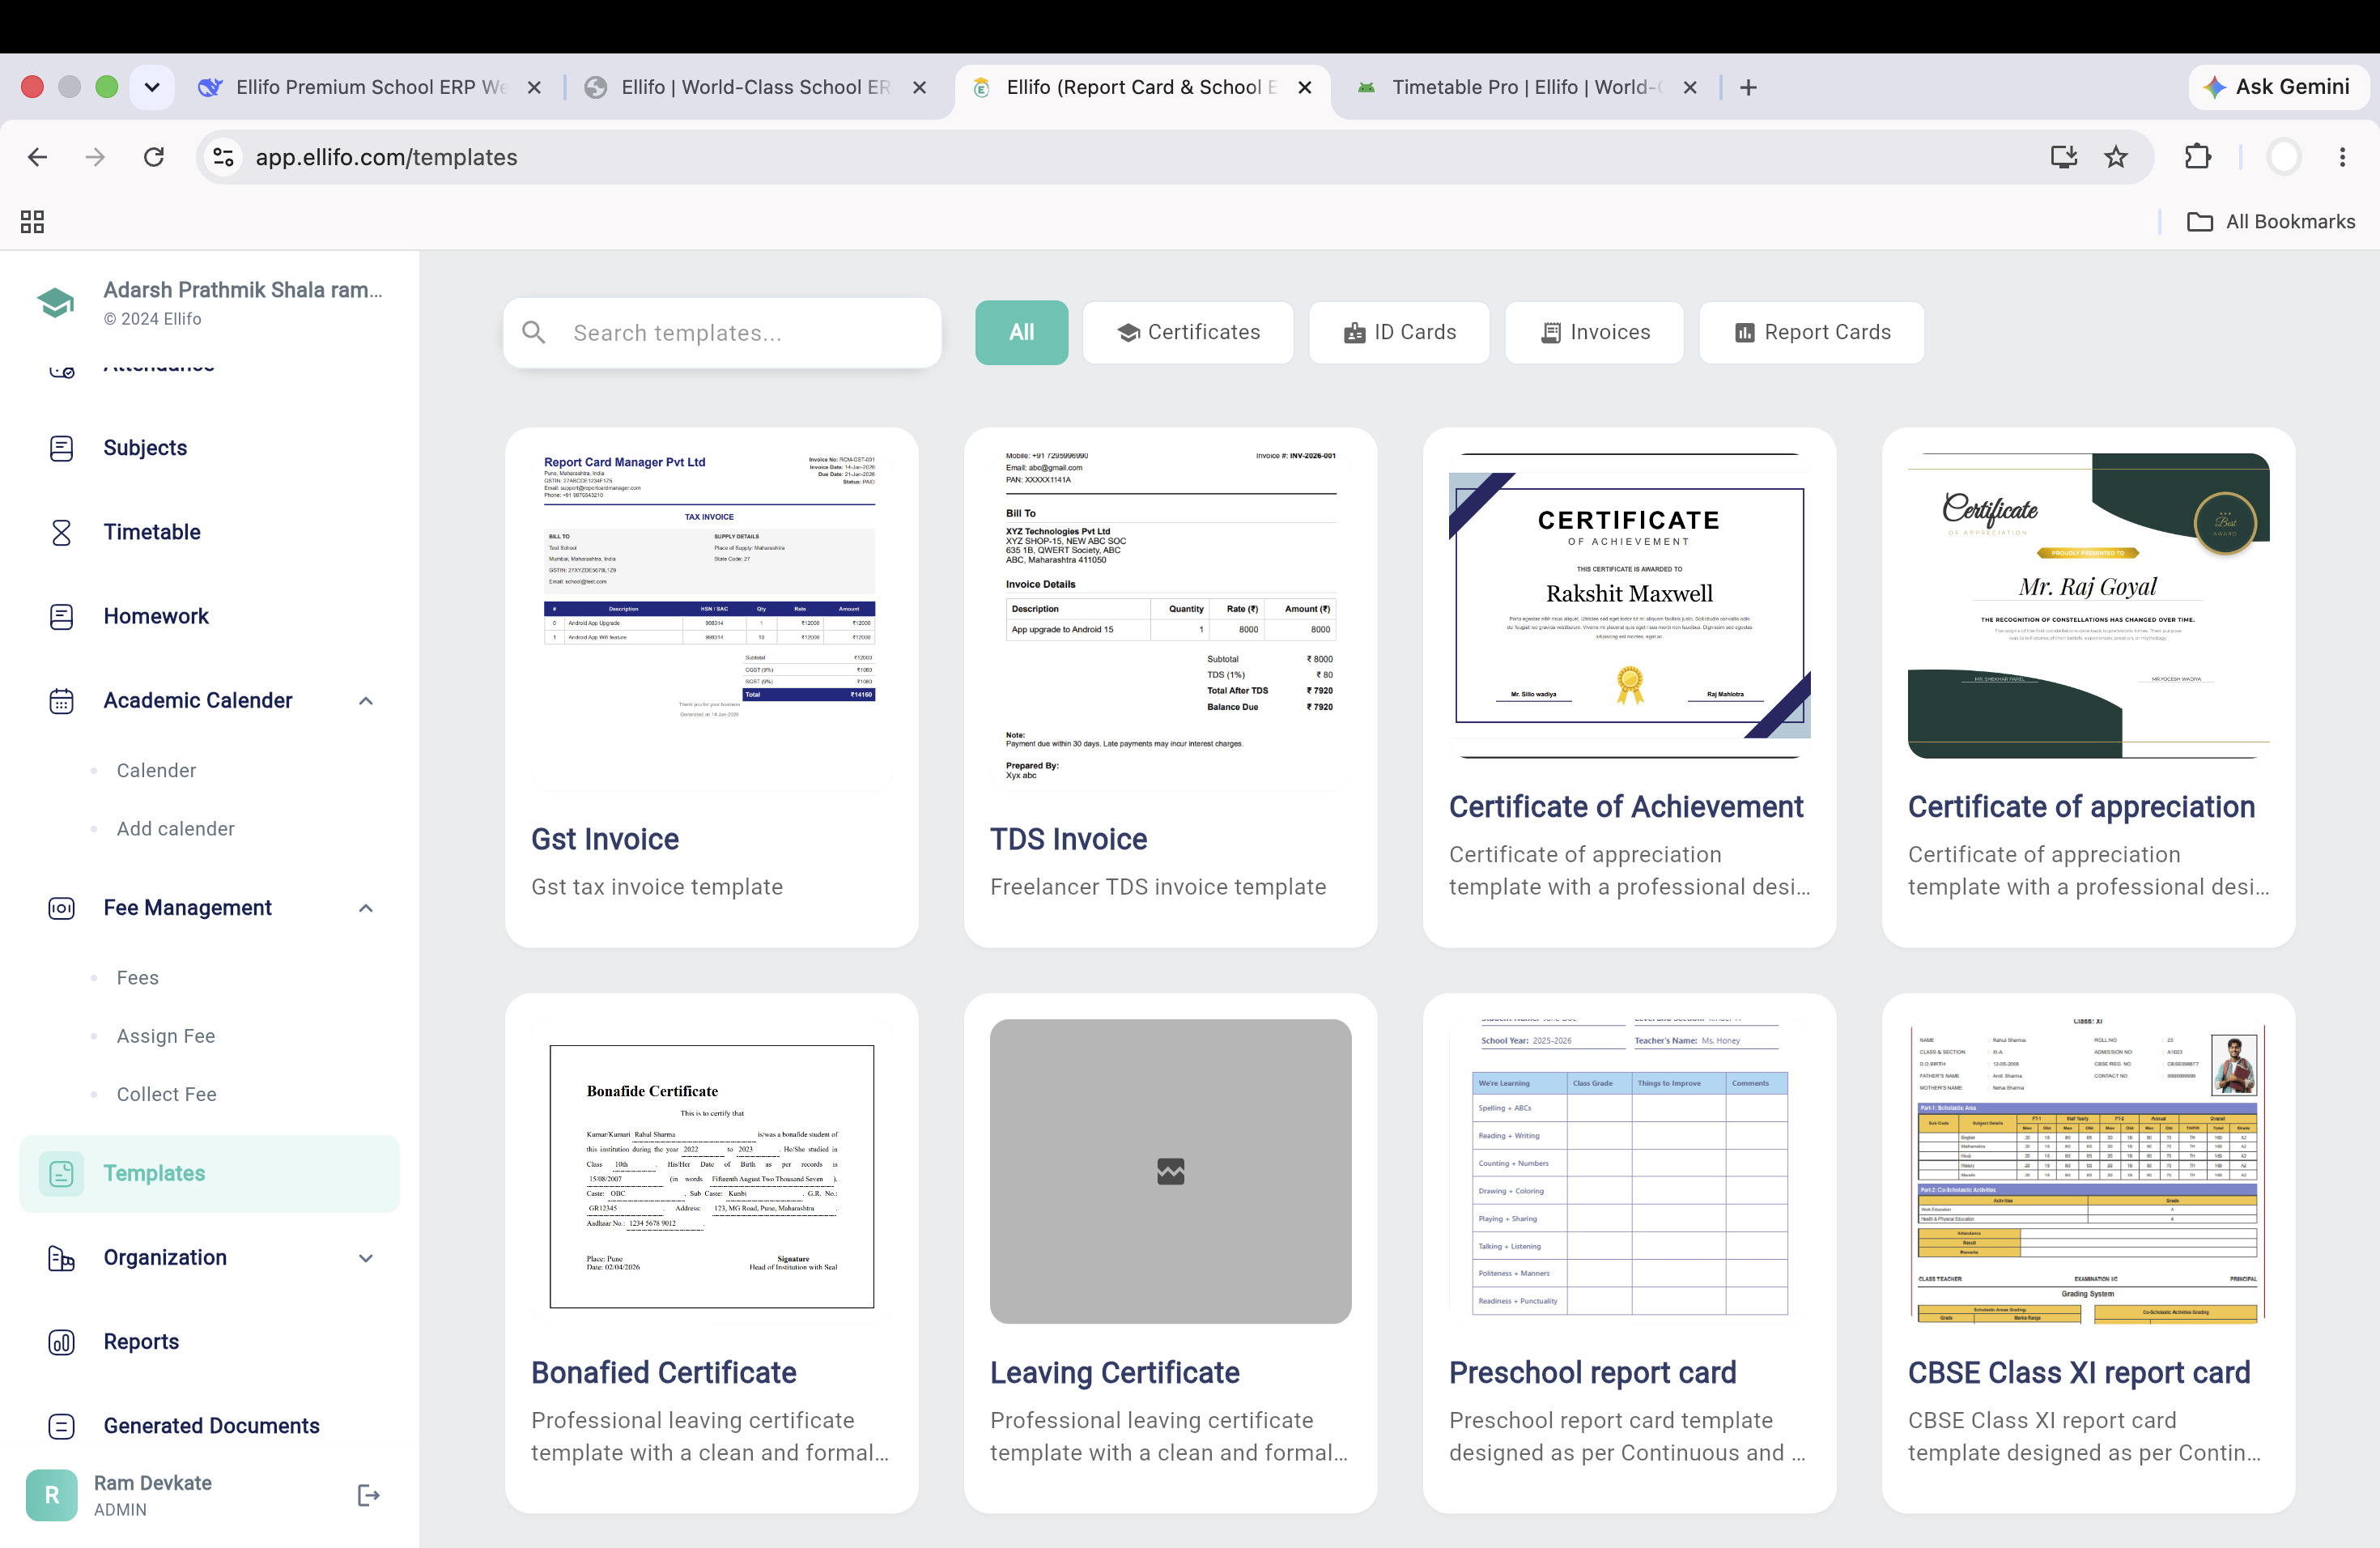Open the Leaving Certificate placeholder thumbnail

[1170, 1172]
